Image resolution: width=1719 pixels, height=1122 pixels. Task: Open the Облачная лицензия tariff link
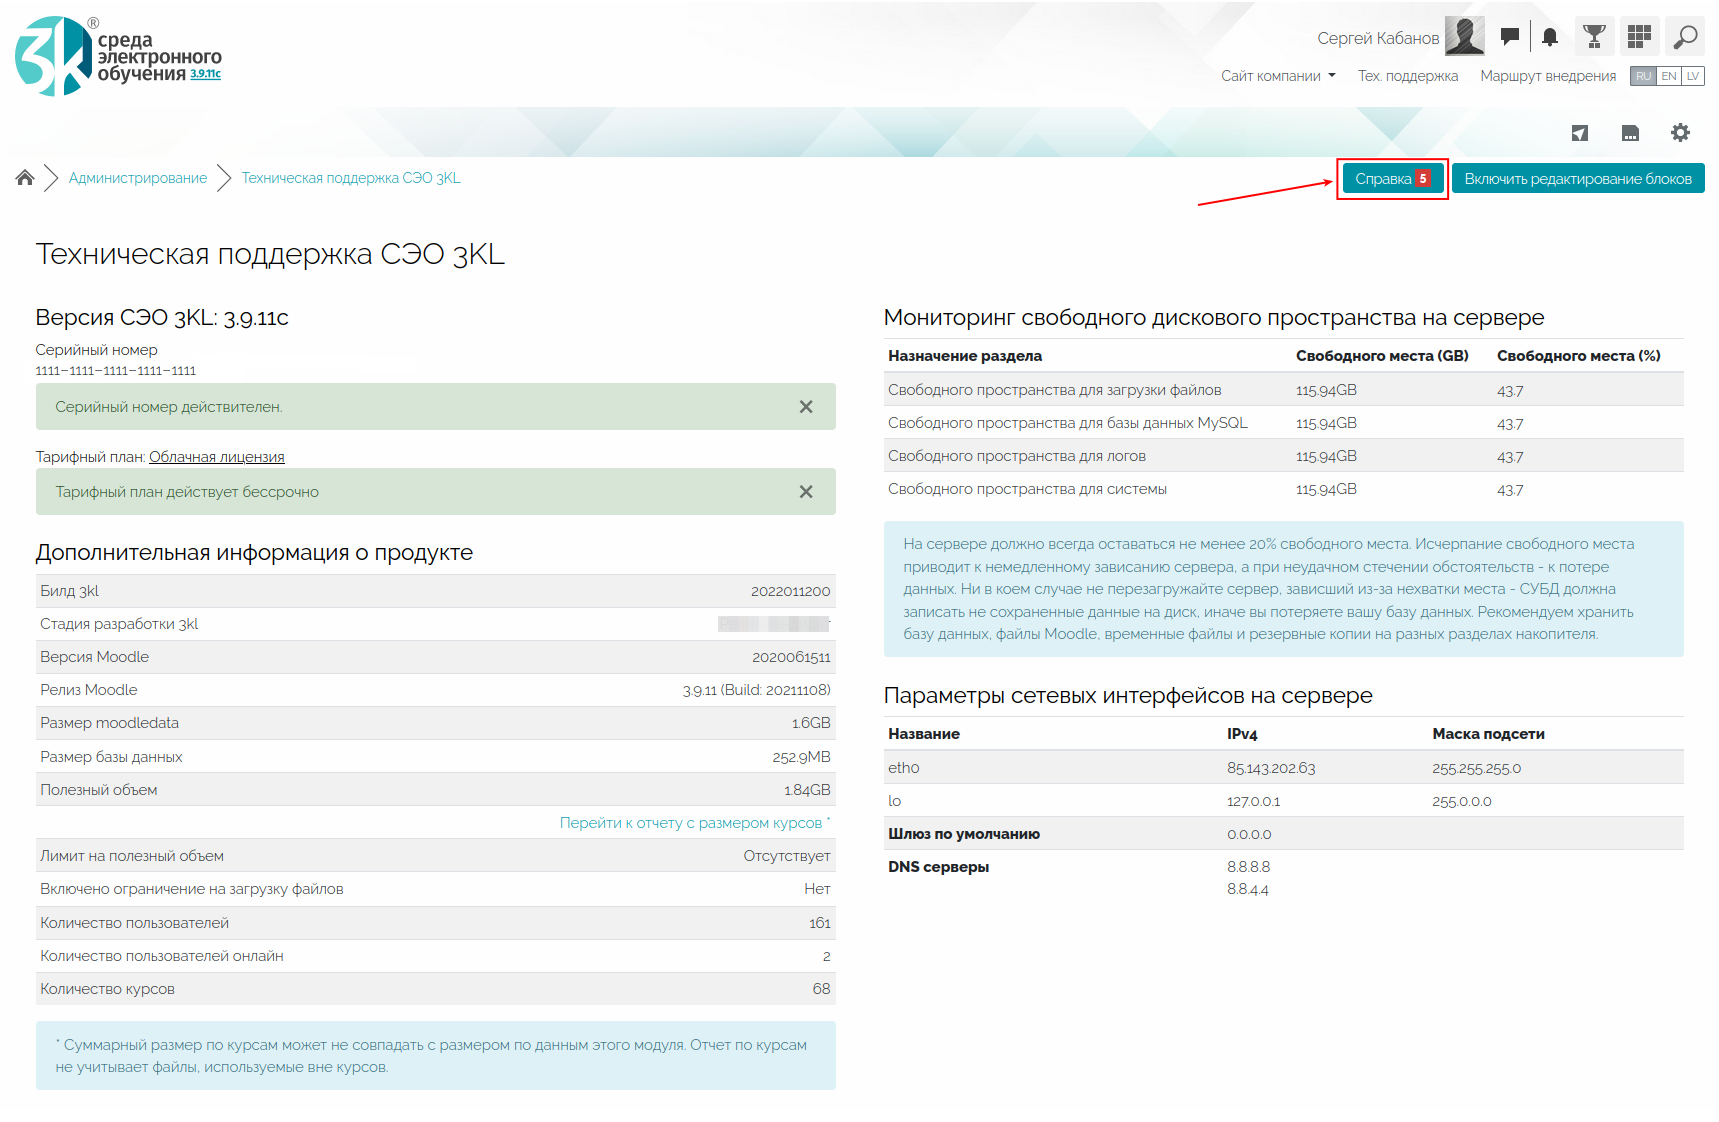217,457
